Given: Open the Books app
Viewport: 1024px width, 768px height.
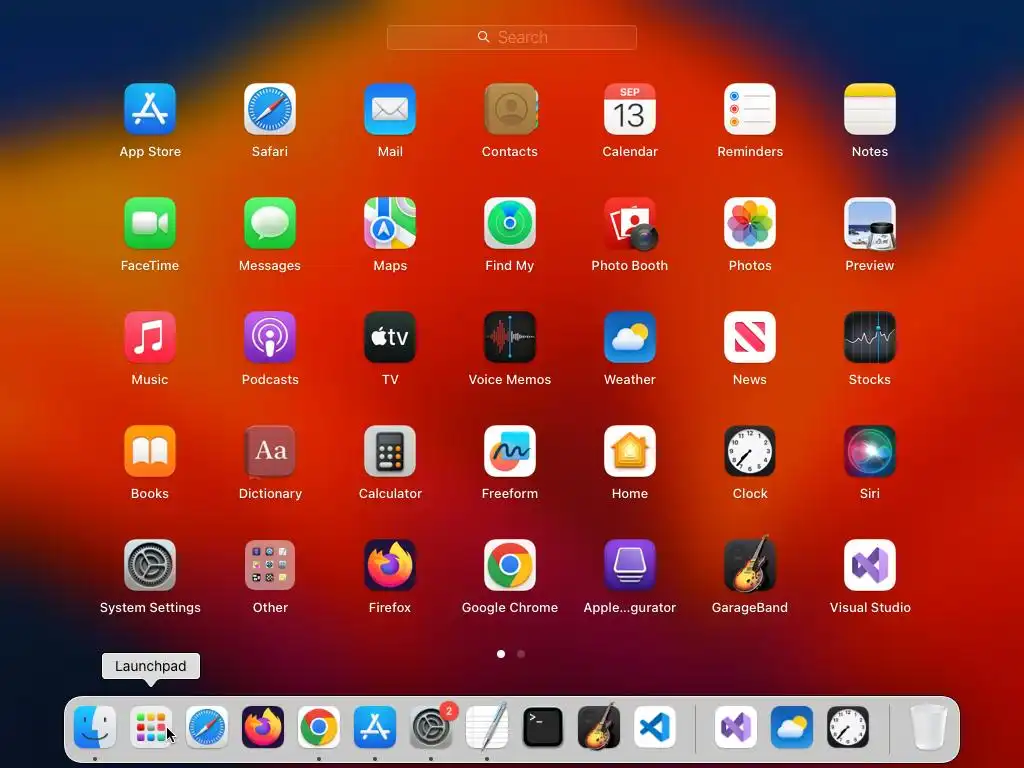Looking at the screenshot, I should coord(150,451).
